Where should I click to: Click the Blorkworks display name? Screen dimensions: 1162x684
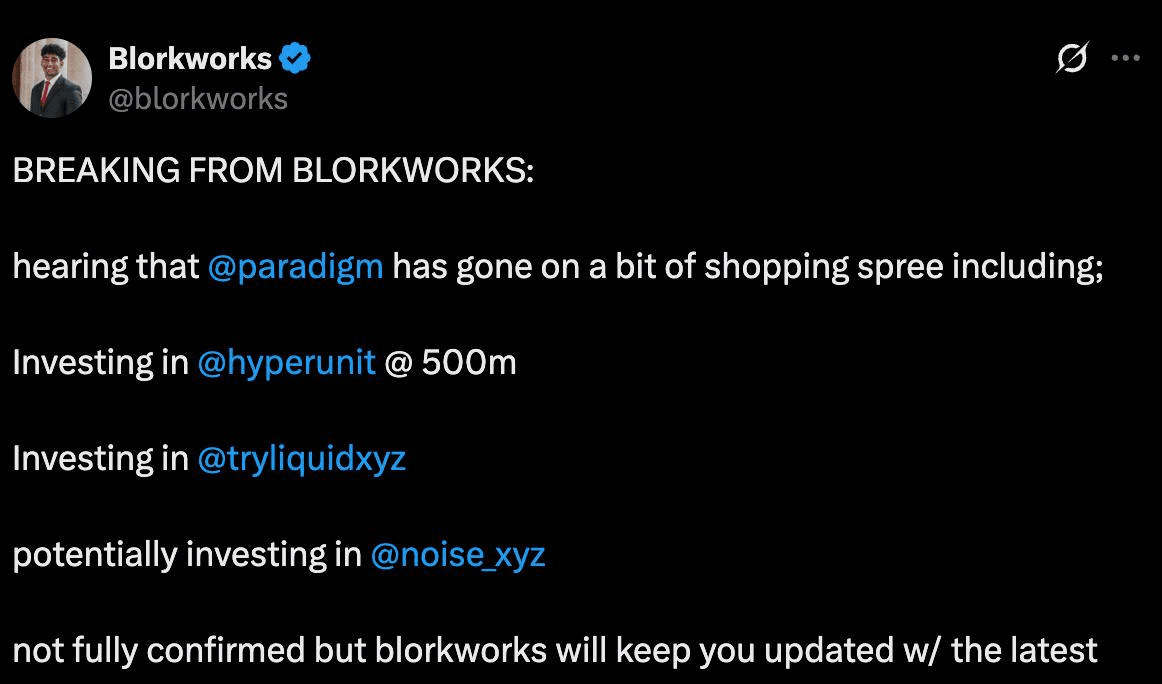[x=190, y=59]
